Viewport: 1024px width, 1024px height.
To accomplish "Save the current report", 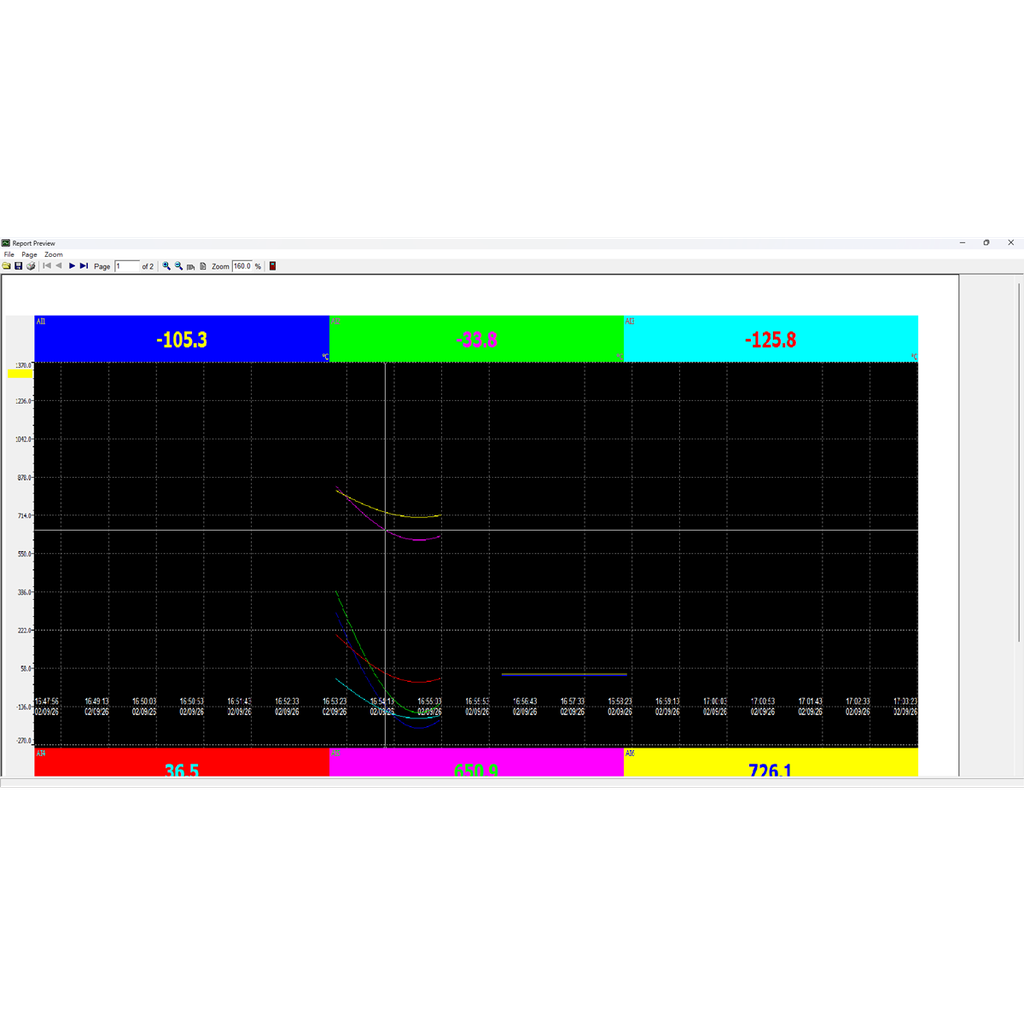I will (18, 266).
